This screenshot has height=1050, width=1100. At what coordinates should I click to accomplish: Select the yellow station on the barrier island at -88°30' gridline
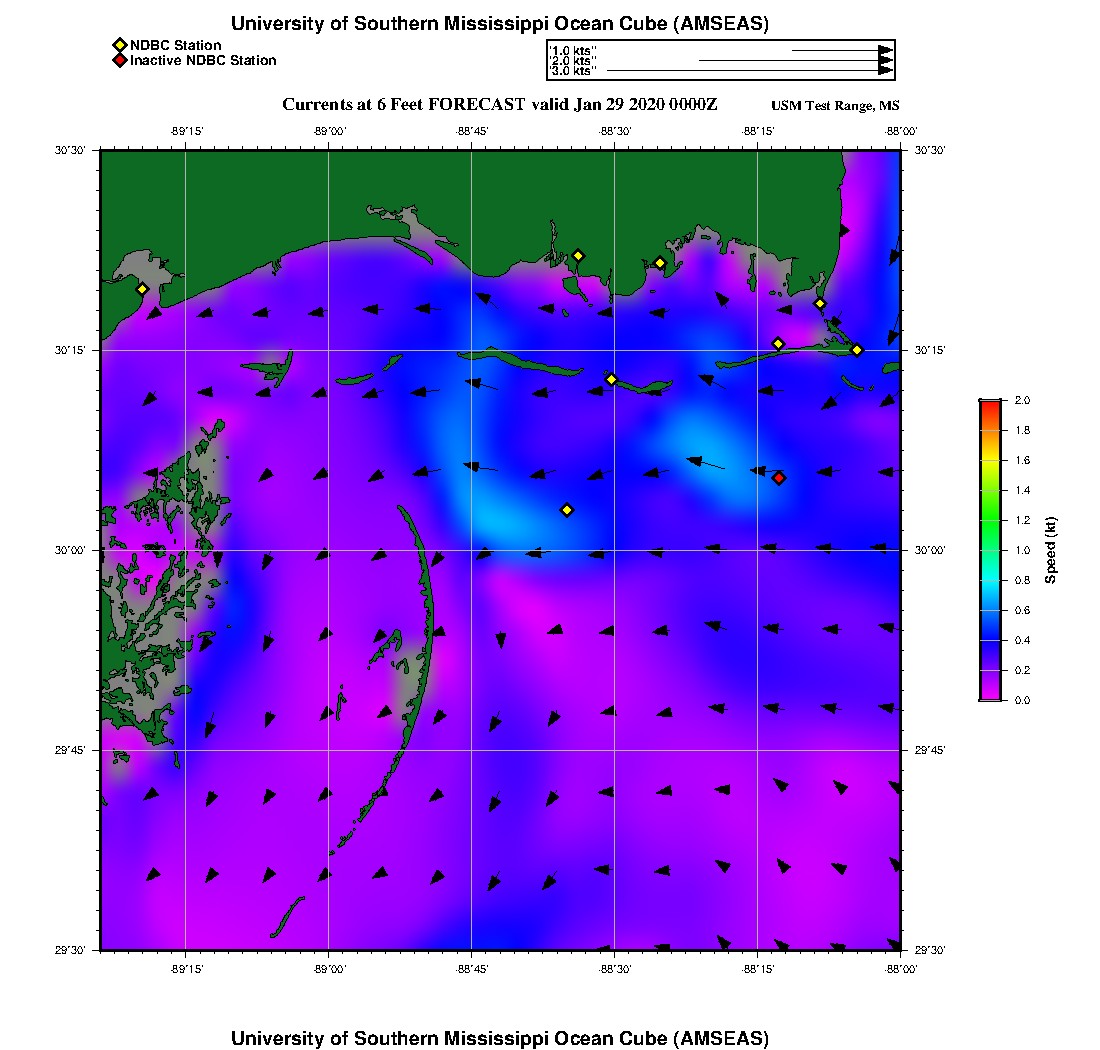tap(612, 379)
